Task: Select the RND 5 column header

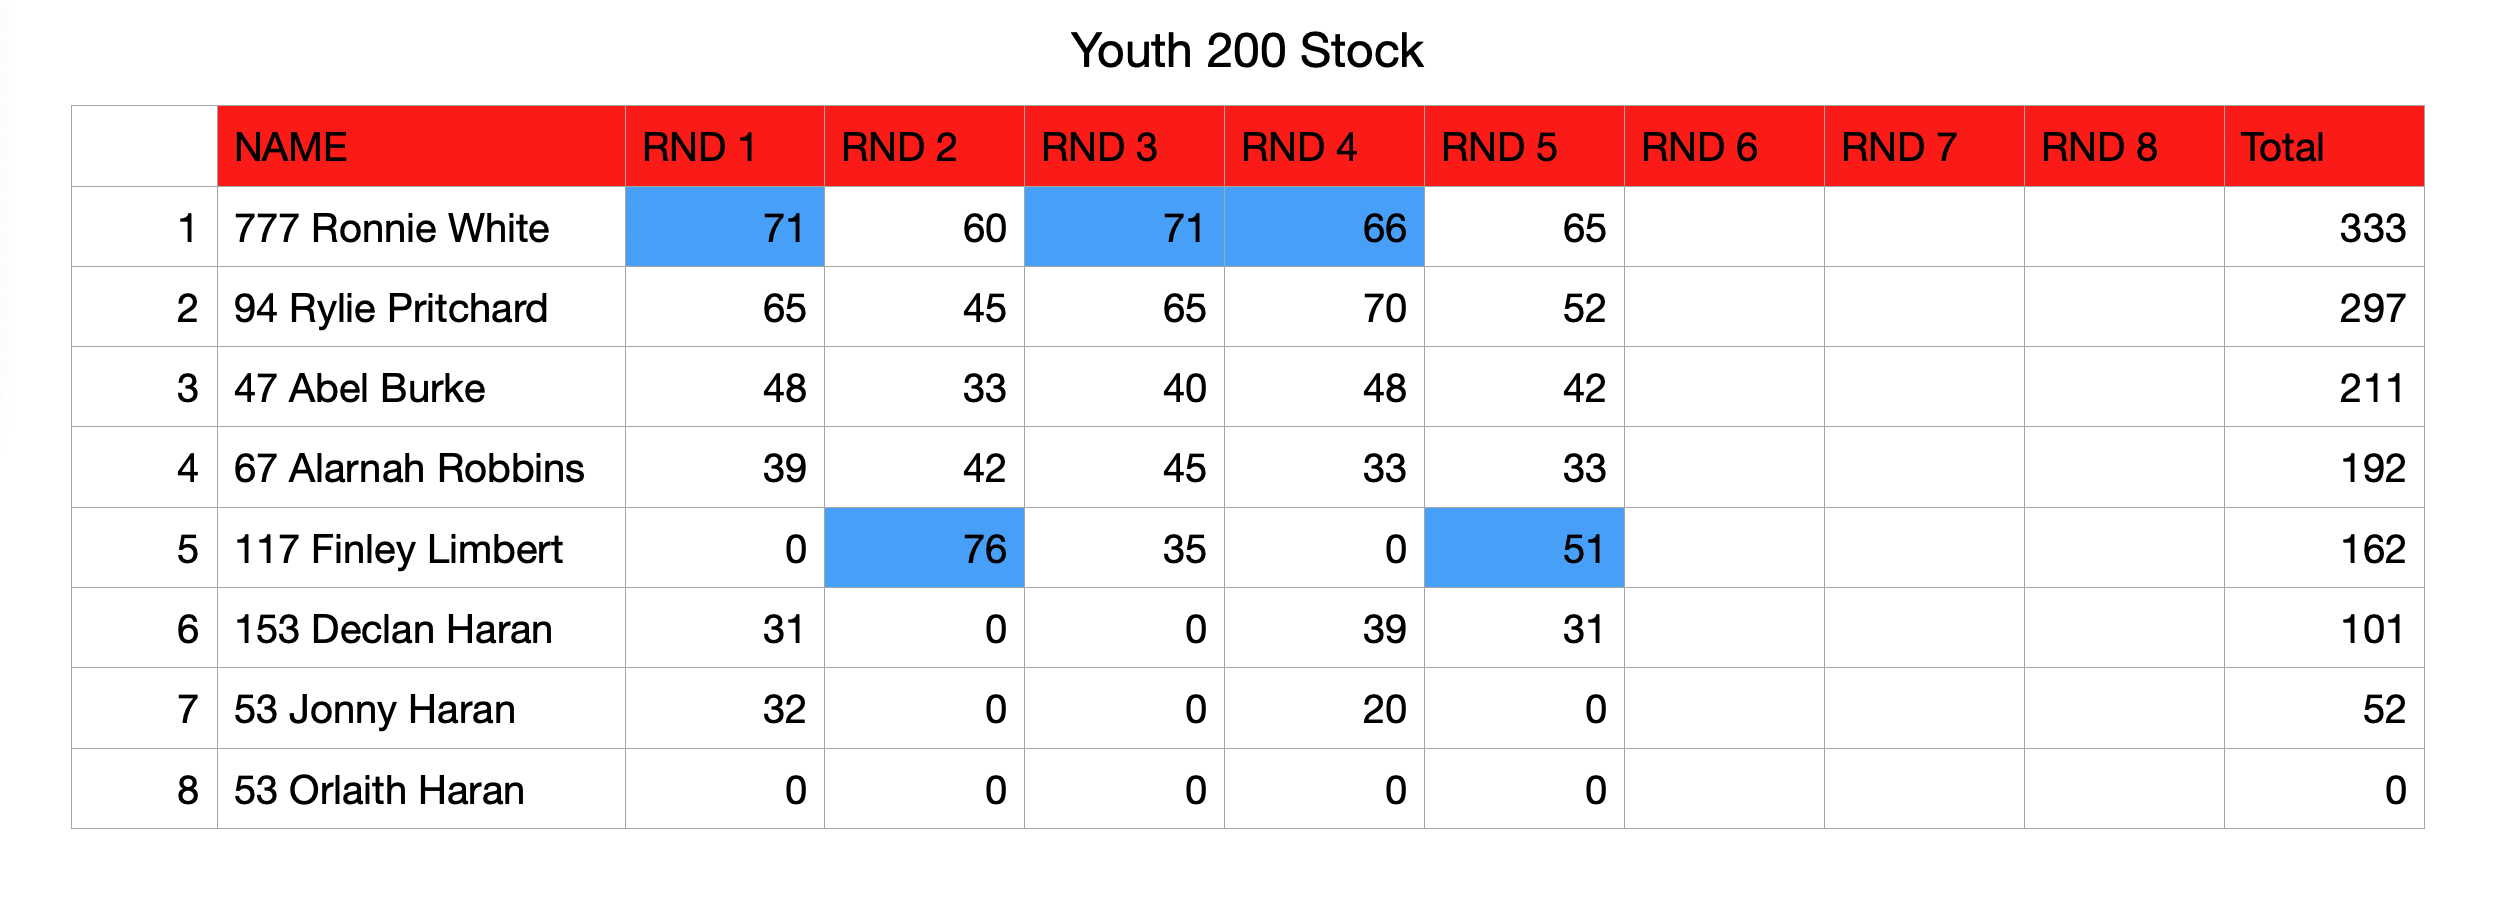Action: [x=1524, y=146]
